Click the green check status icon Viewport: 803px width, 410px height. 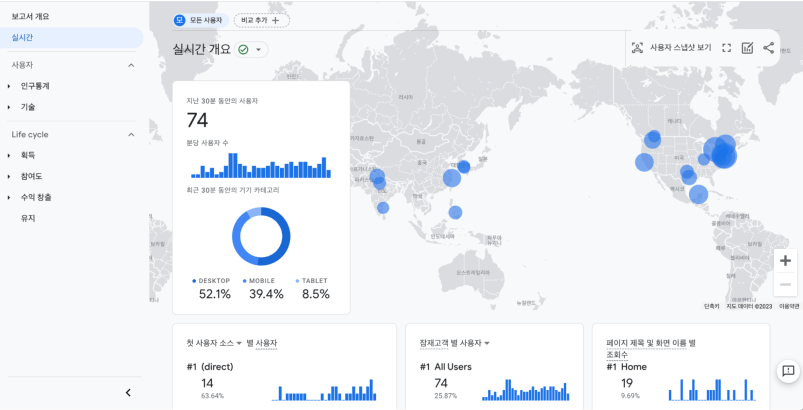[243, 50]
